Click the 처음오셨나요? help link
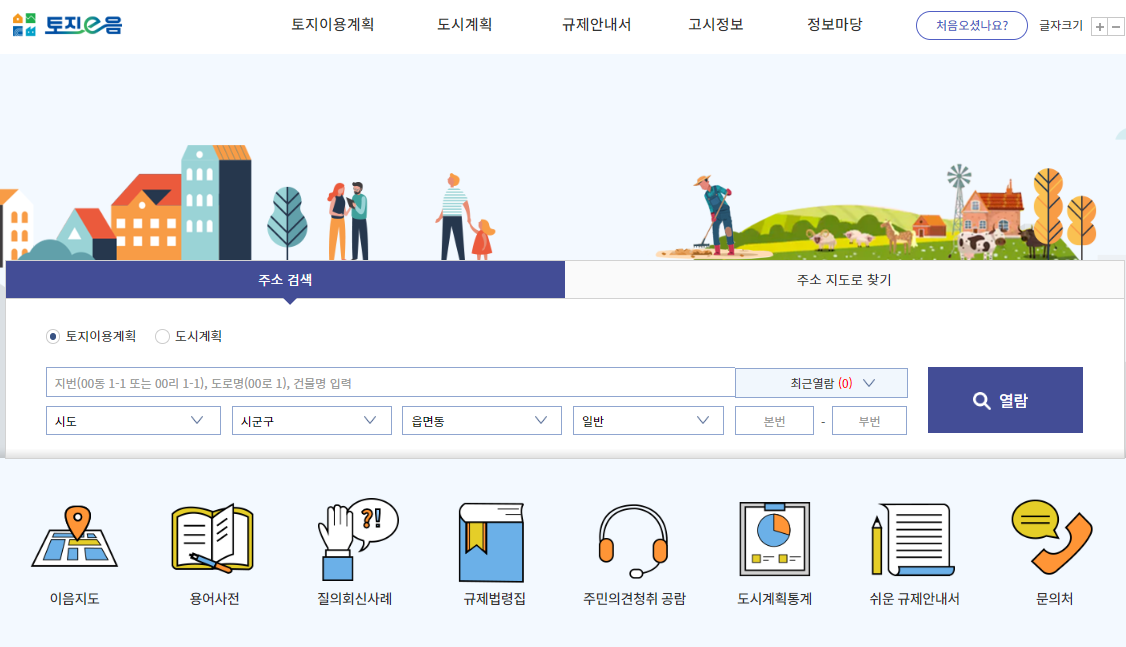The image size is (1126, 647). [x=970, y=25]
